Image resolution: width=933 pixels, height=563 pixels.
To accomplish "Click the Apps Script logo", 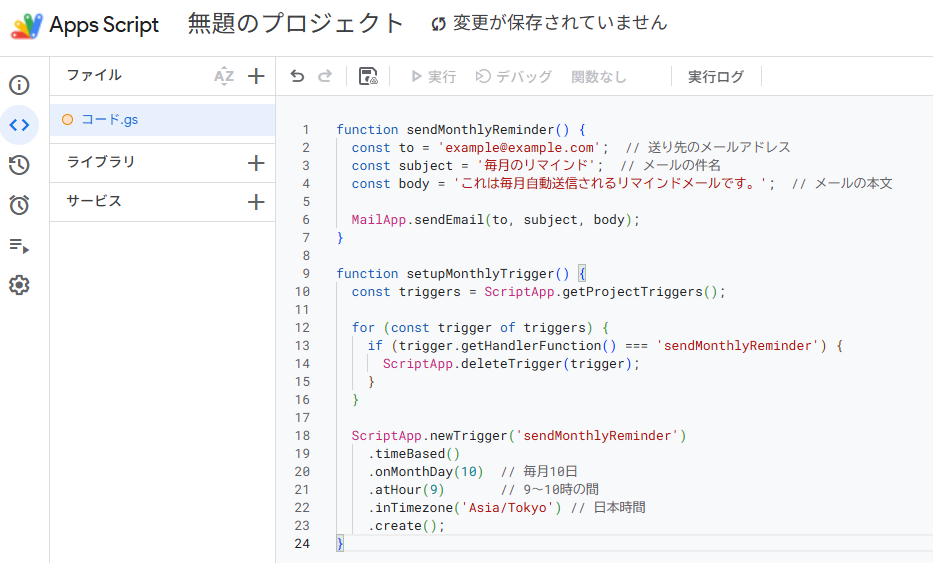I will click(x=27, y=25).
